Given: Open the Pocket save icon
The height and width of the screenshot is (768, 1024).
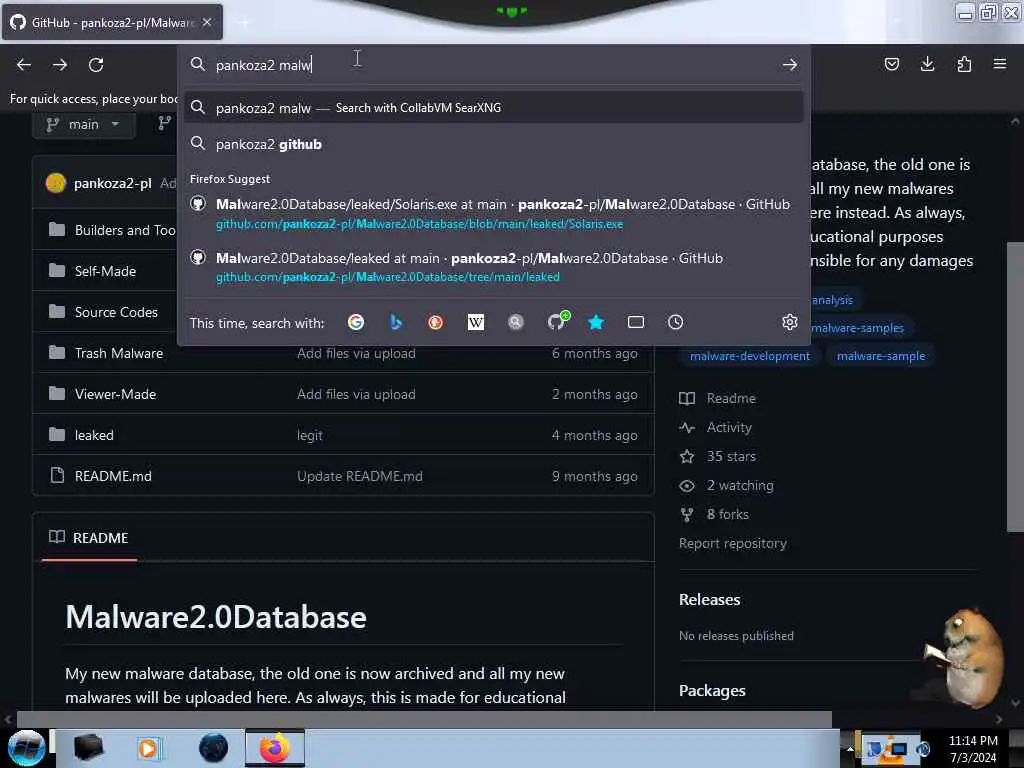Looking at the screenshot, I should click(891, 64).
